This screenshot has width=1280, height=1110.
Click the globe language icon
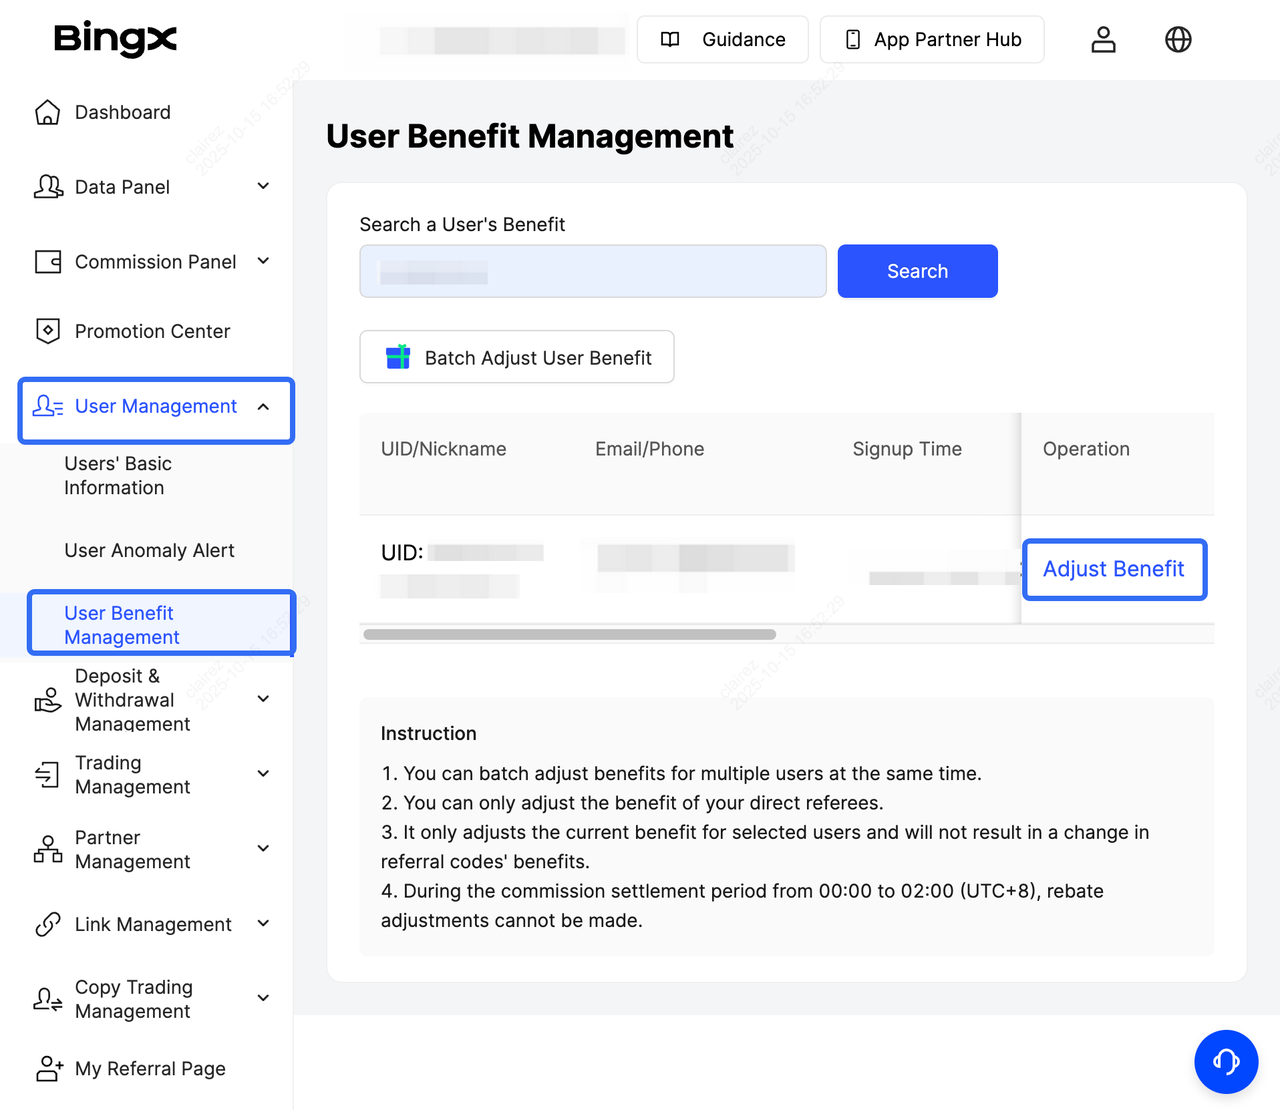pyautogui.click(x=1178, y=40)
